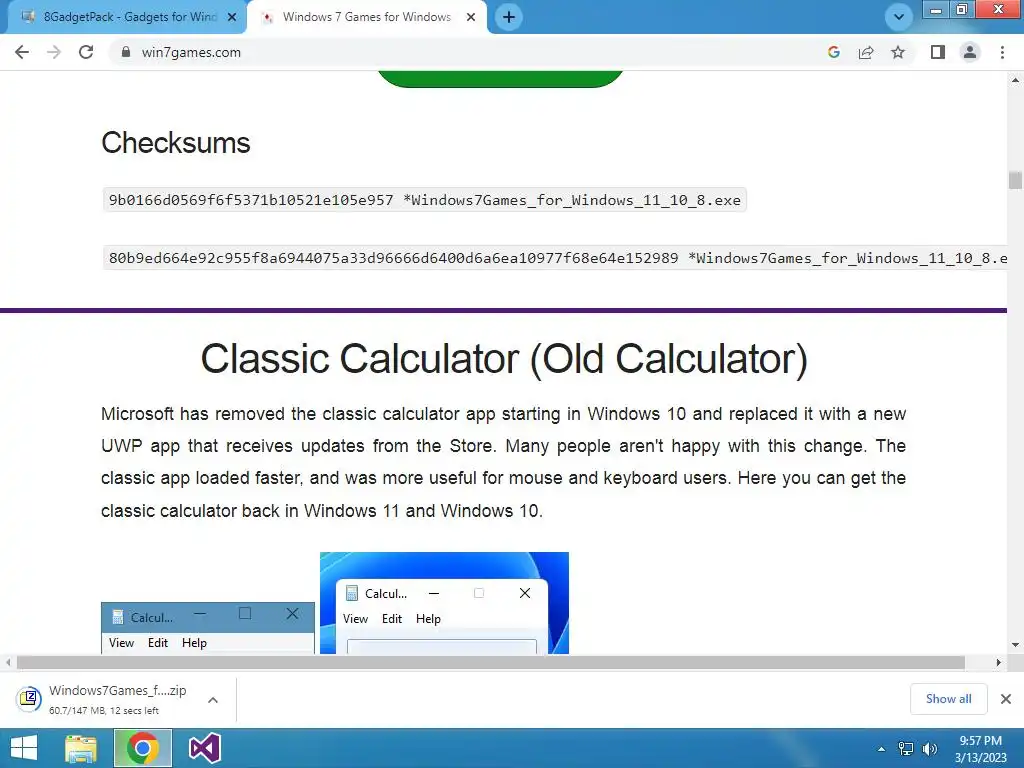Open the volume tray icon
1024x768 pixels.
929,749
